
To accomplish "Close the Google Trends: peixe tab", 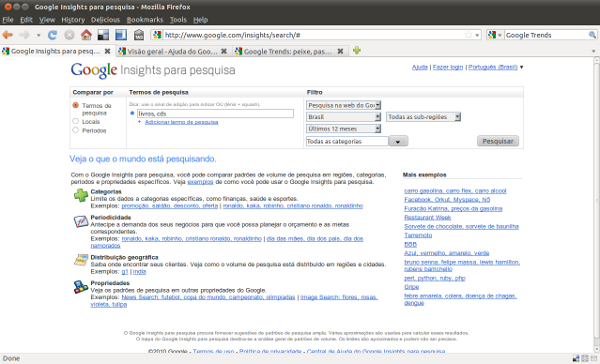I will coord(340,51).
